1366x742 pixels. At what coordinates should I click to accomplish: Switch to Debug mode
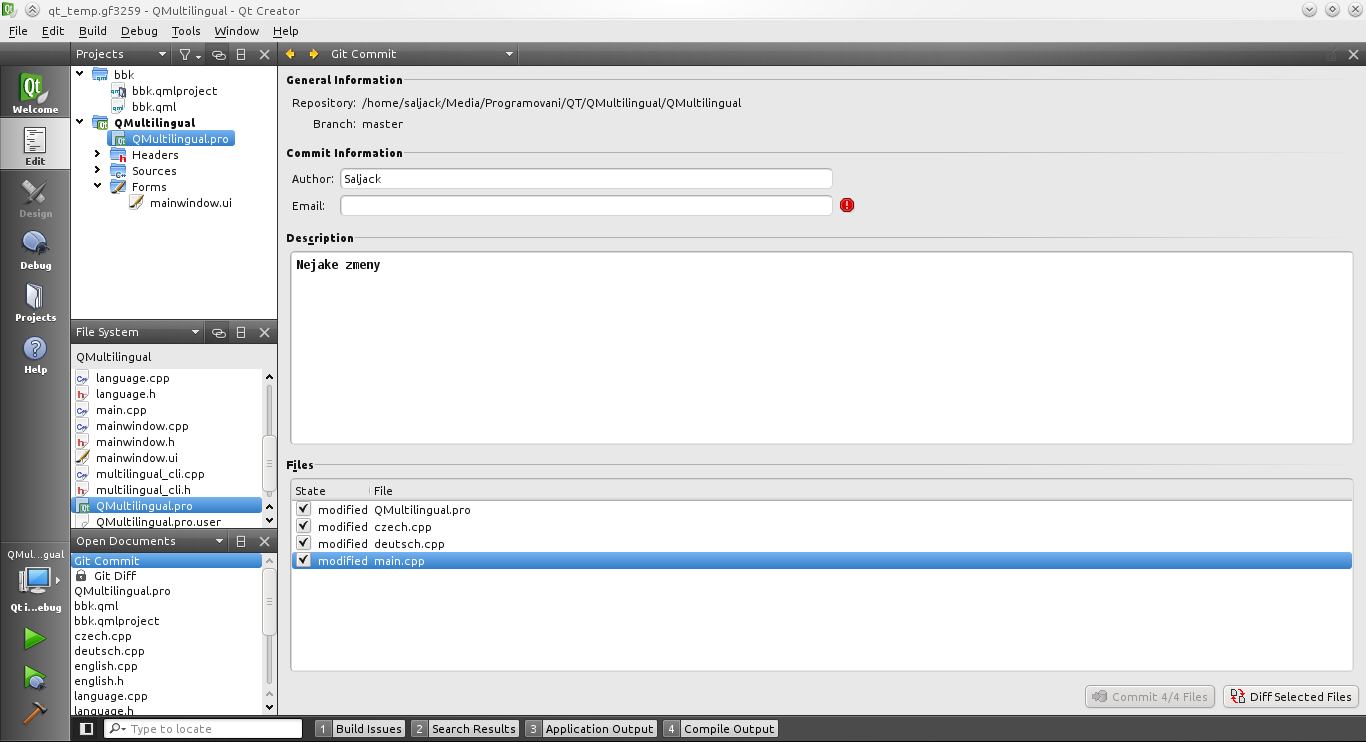click(x=35, y=249)
